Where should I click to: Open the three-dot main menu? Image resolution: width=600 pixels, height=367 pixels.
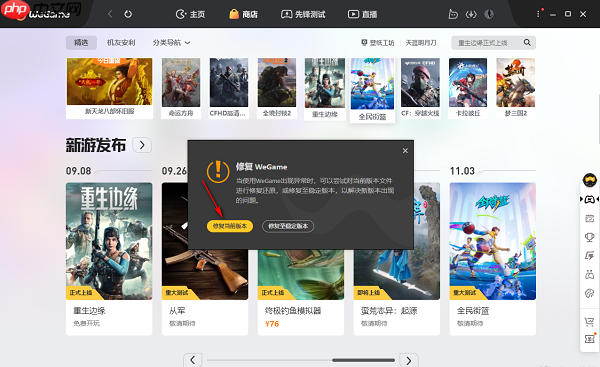point(538,14)
